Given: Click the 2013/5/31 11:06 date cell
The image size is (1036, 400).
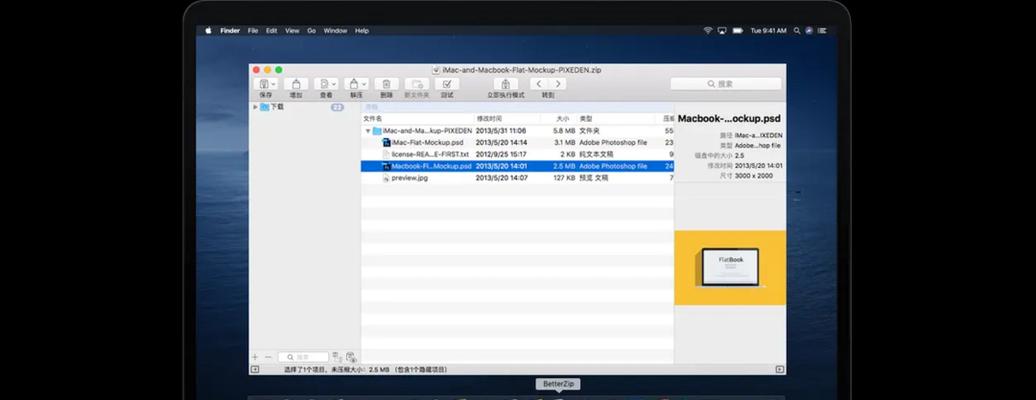Looking at the screenshot, I should (501, 131).
